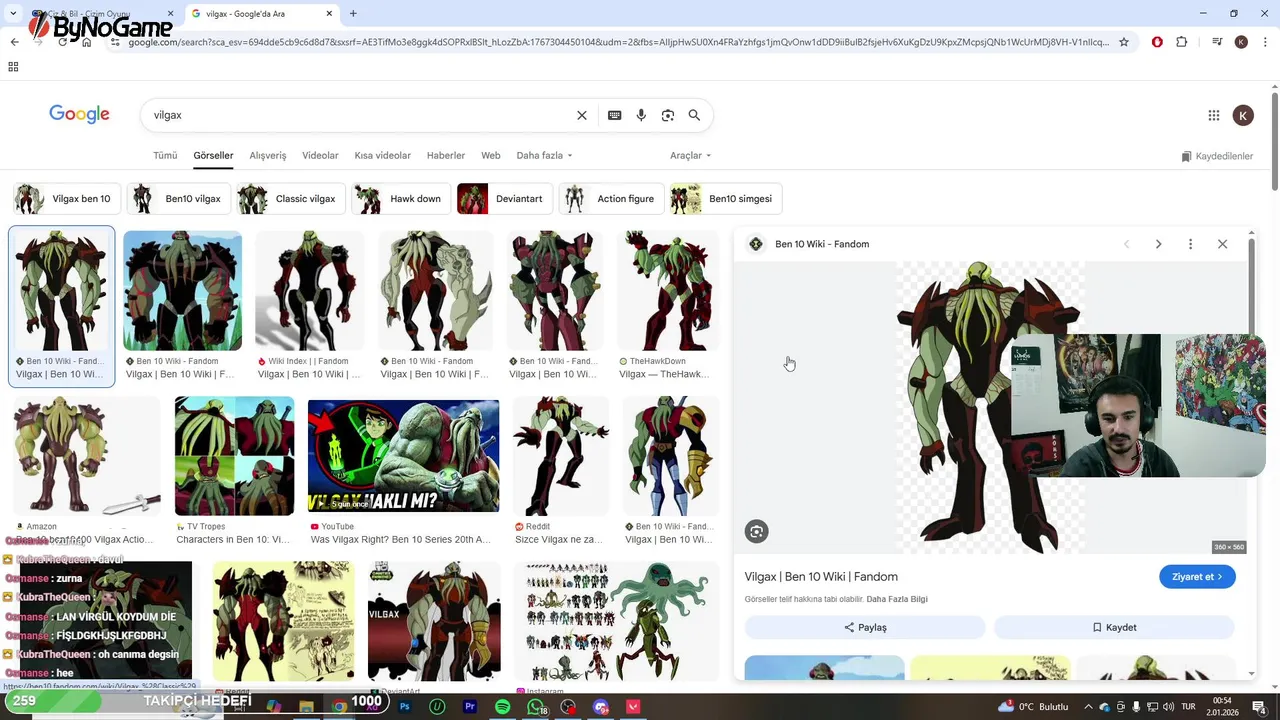Open the on-screen keyboard input tool
The height and width of the screenshot is (720, 1280).
[614, 115]
